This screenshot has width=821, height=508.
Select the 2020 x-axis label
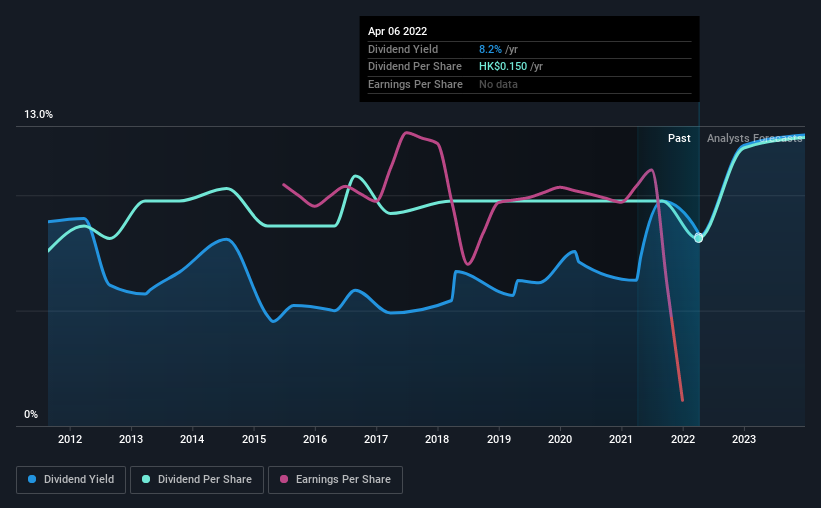point(560,439)
